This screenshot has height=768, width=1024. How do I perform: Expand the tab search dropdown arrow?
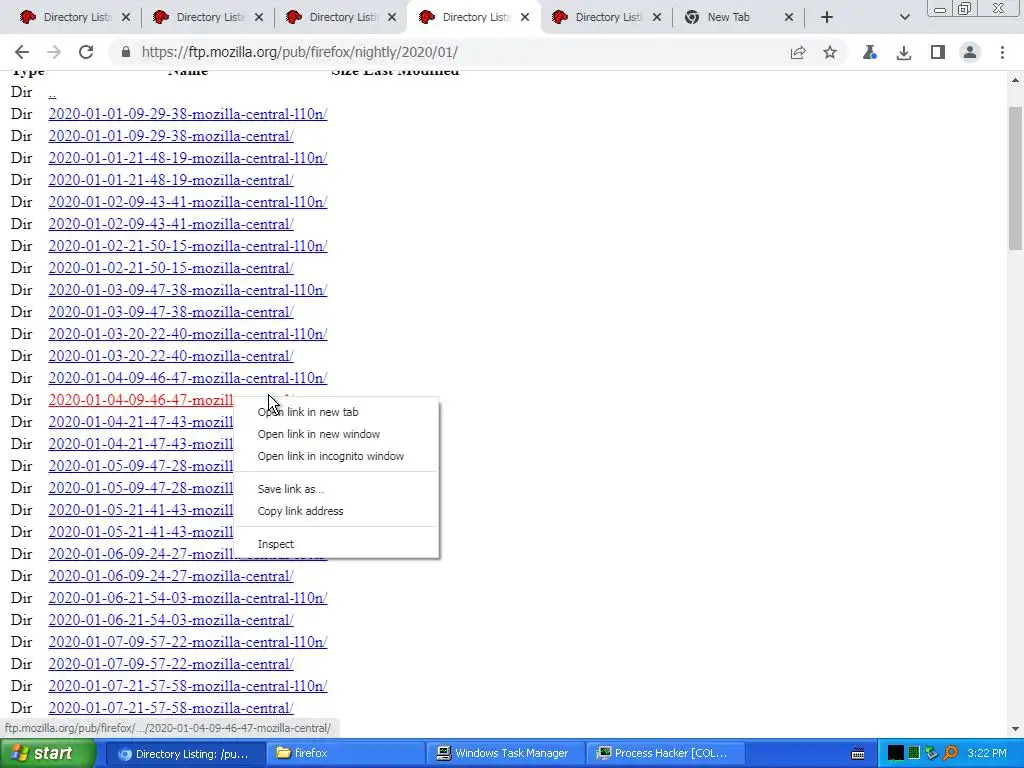(x=904, y=18)
